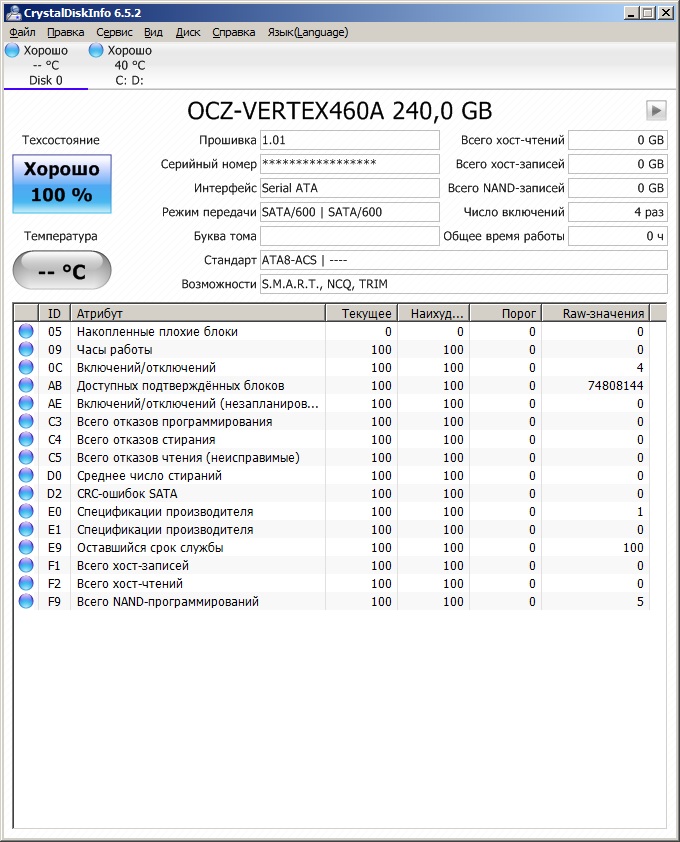Image resolution: width=680 pixels, height=842 pixels.
Task: Click the Интерфейс field Serial ATA
Action: pos(350,188)
